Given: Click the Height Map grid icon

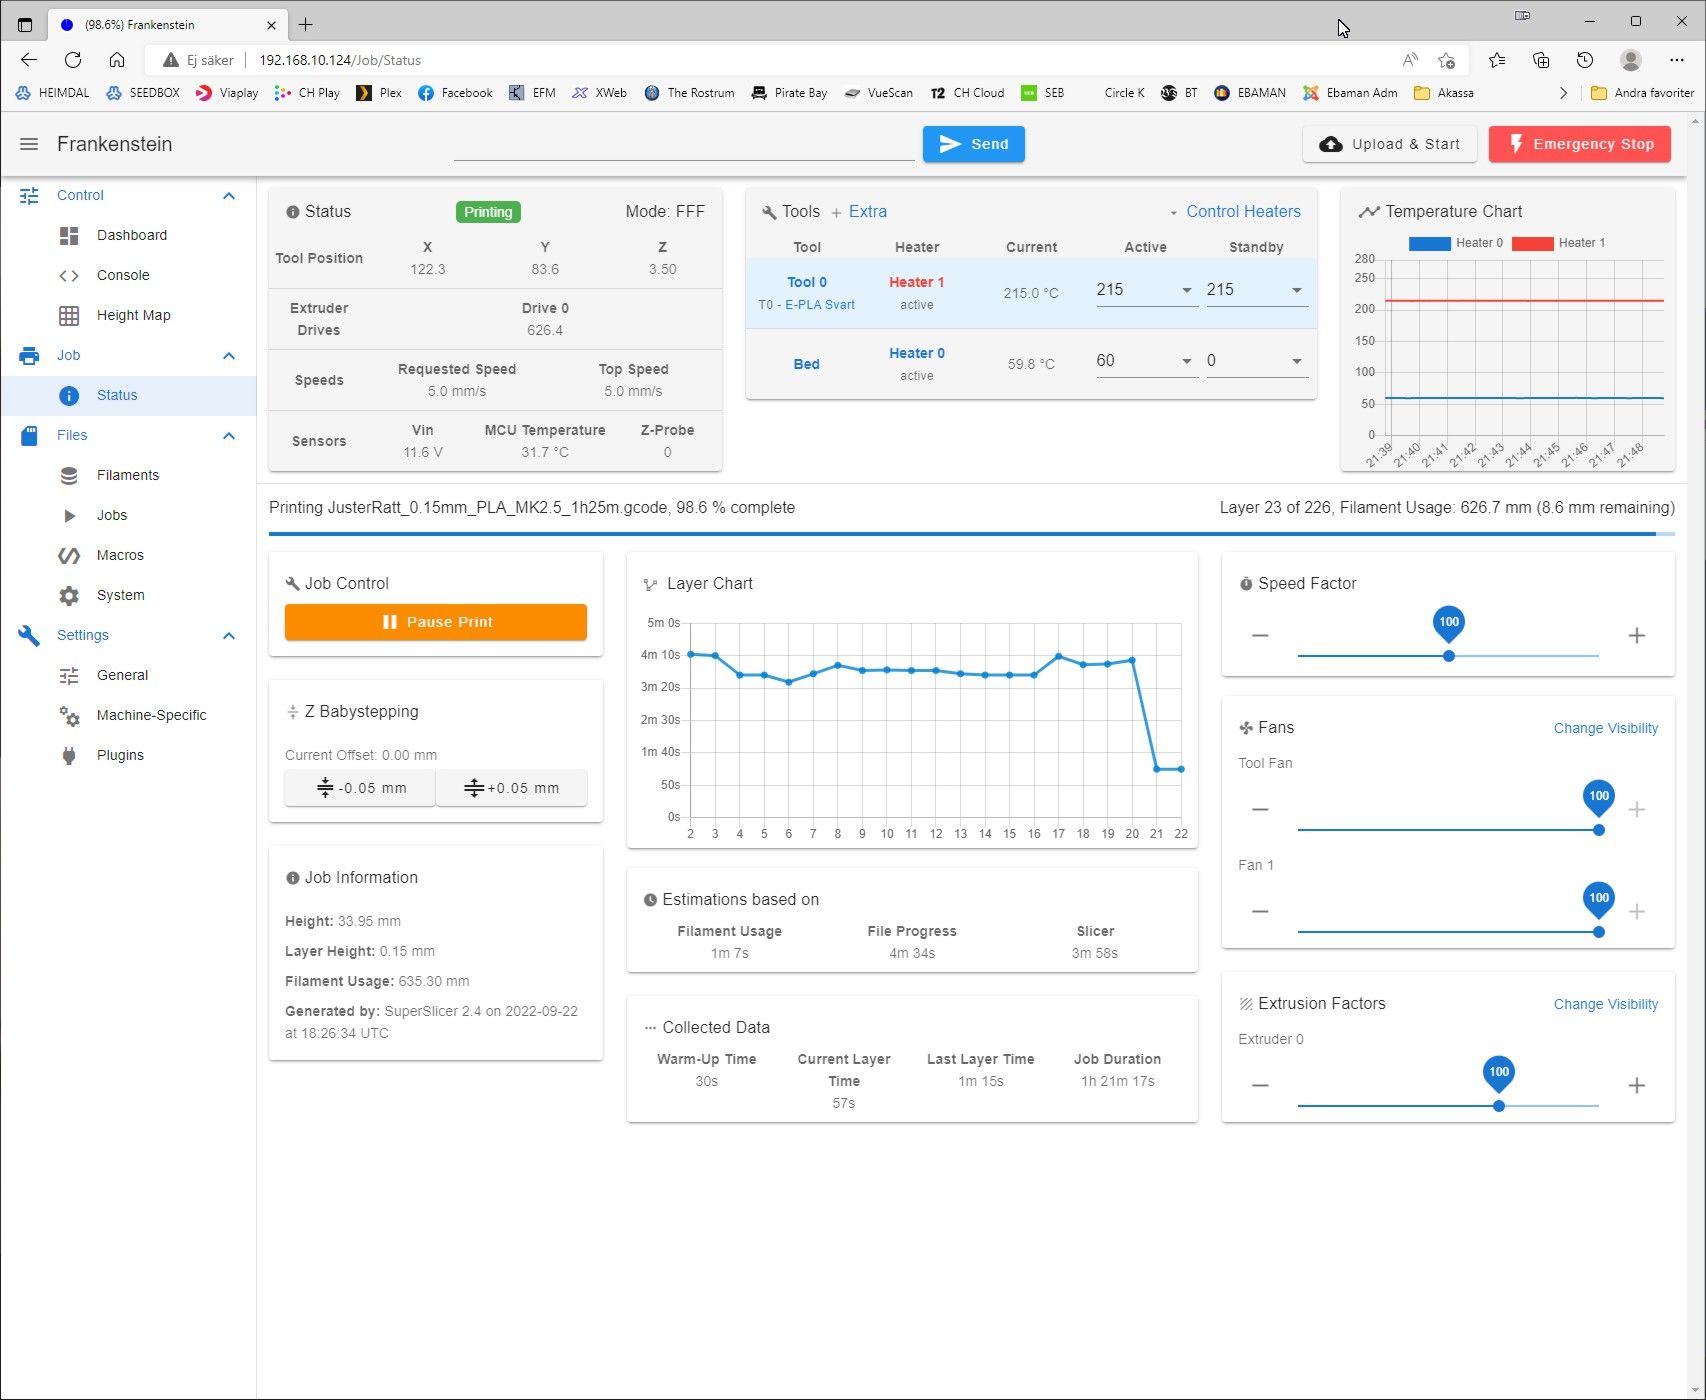Looking at the screenshot, I should coord(69,315).
